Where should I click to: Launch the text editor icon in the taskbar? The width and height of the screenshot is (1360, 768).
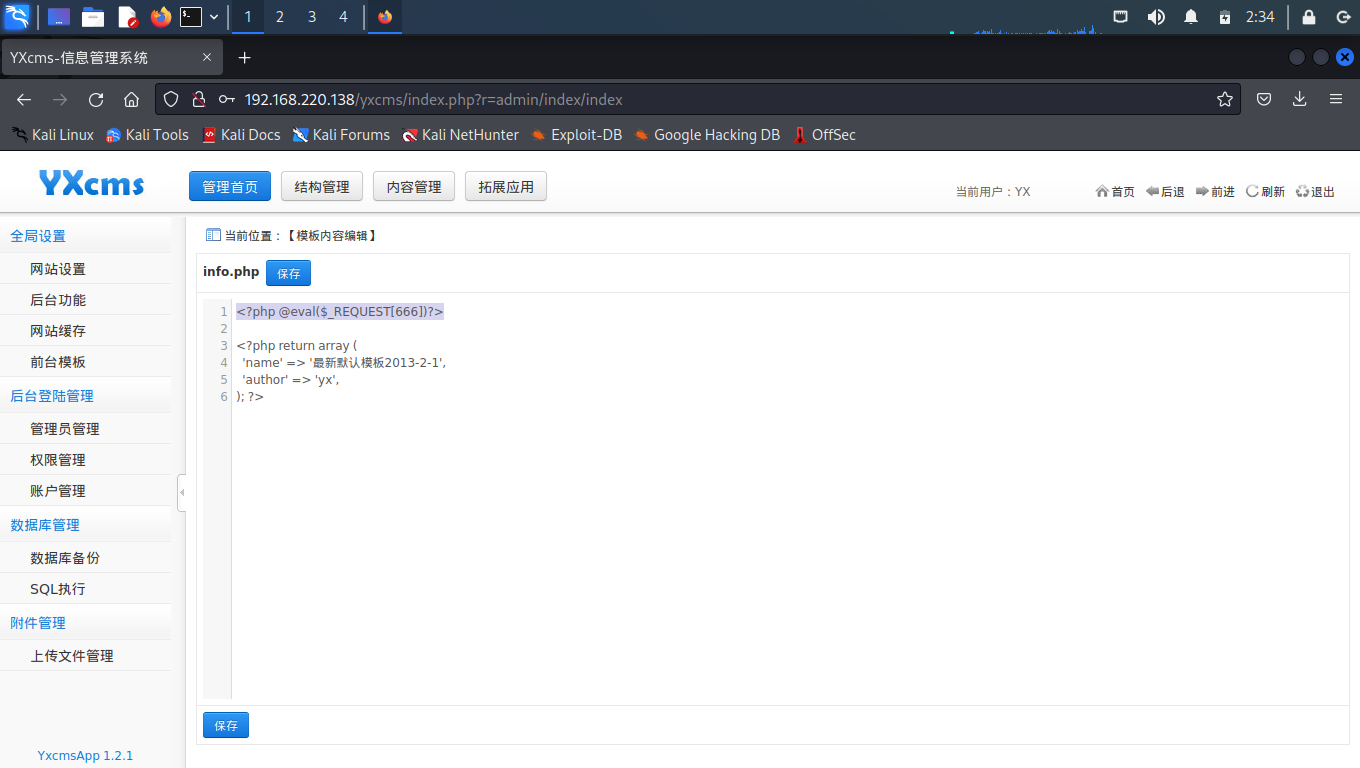coord(127,17)
